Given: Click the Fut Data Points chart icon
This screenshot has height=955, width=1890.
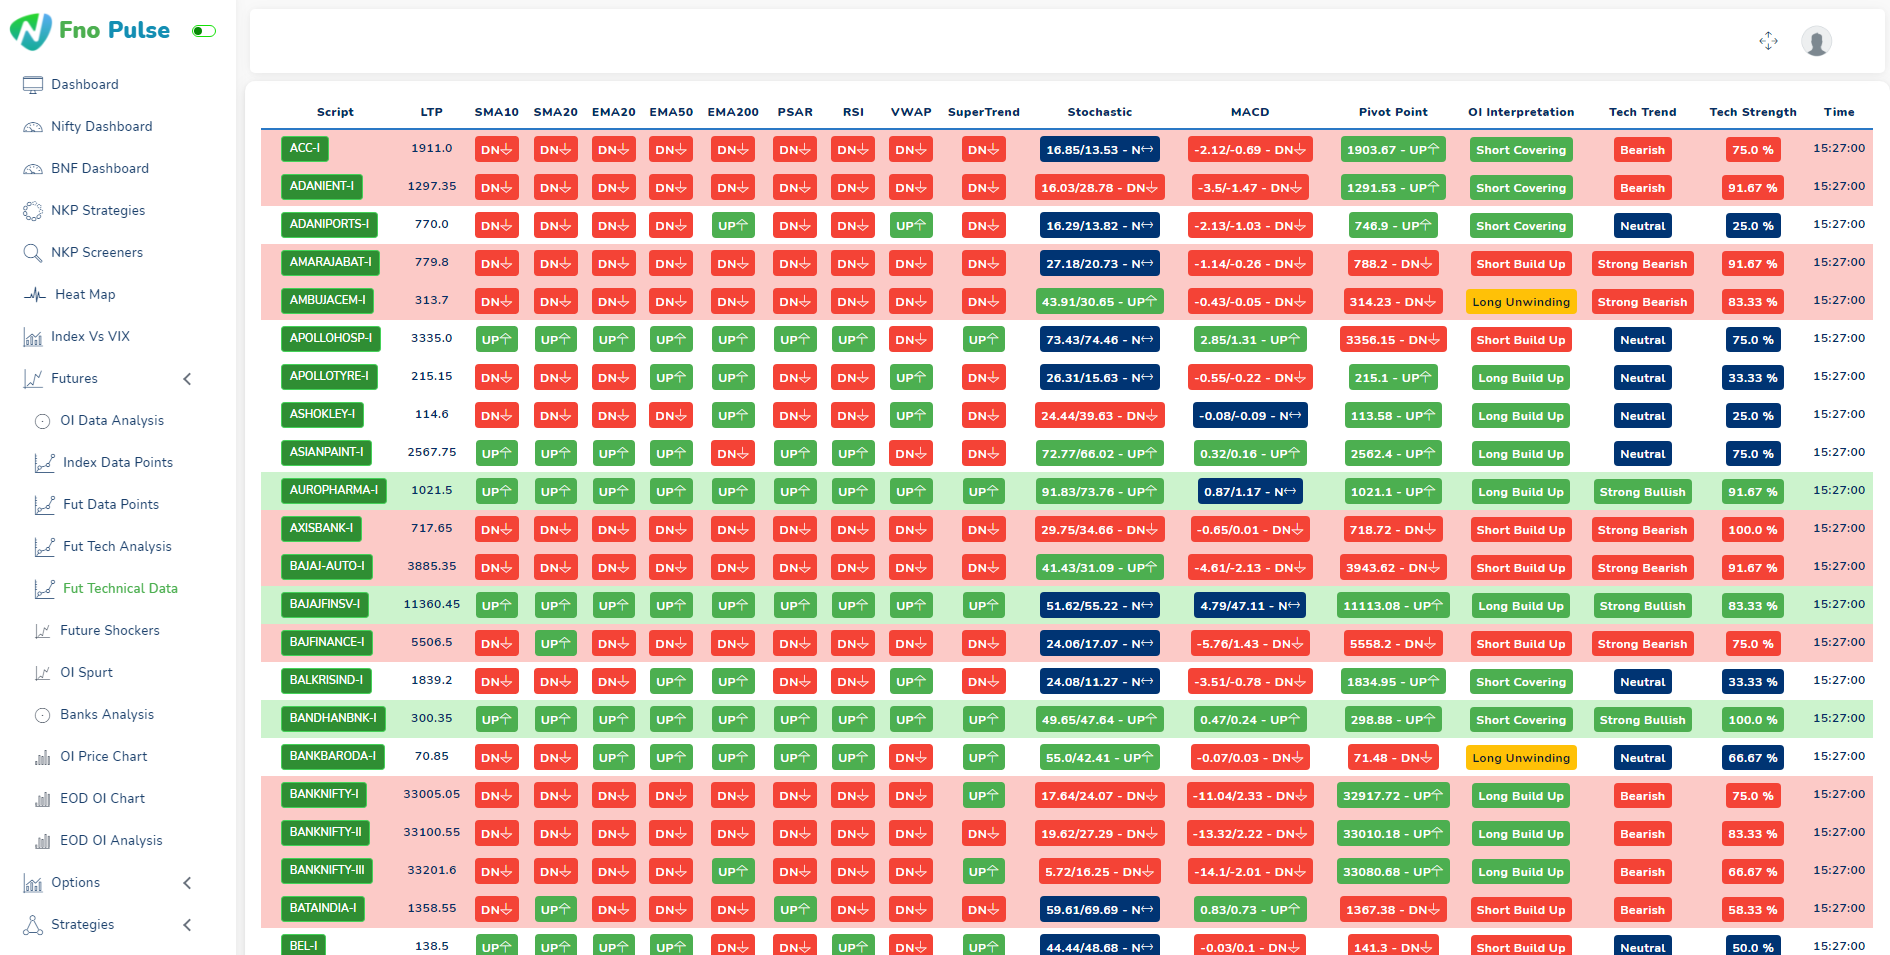Looking at the screenshot, I should click(x=44, y=505).
